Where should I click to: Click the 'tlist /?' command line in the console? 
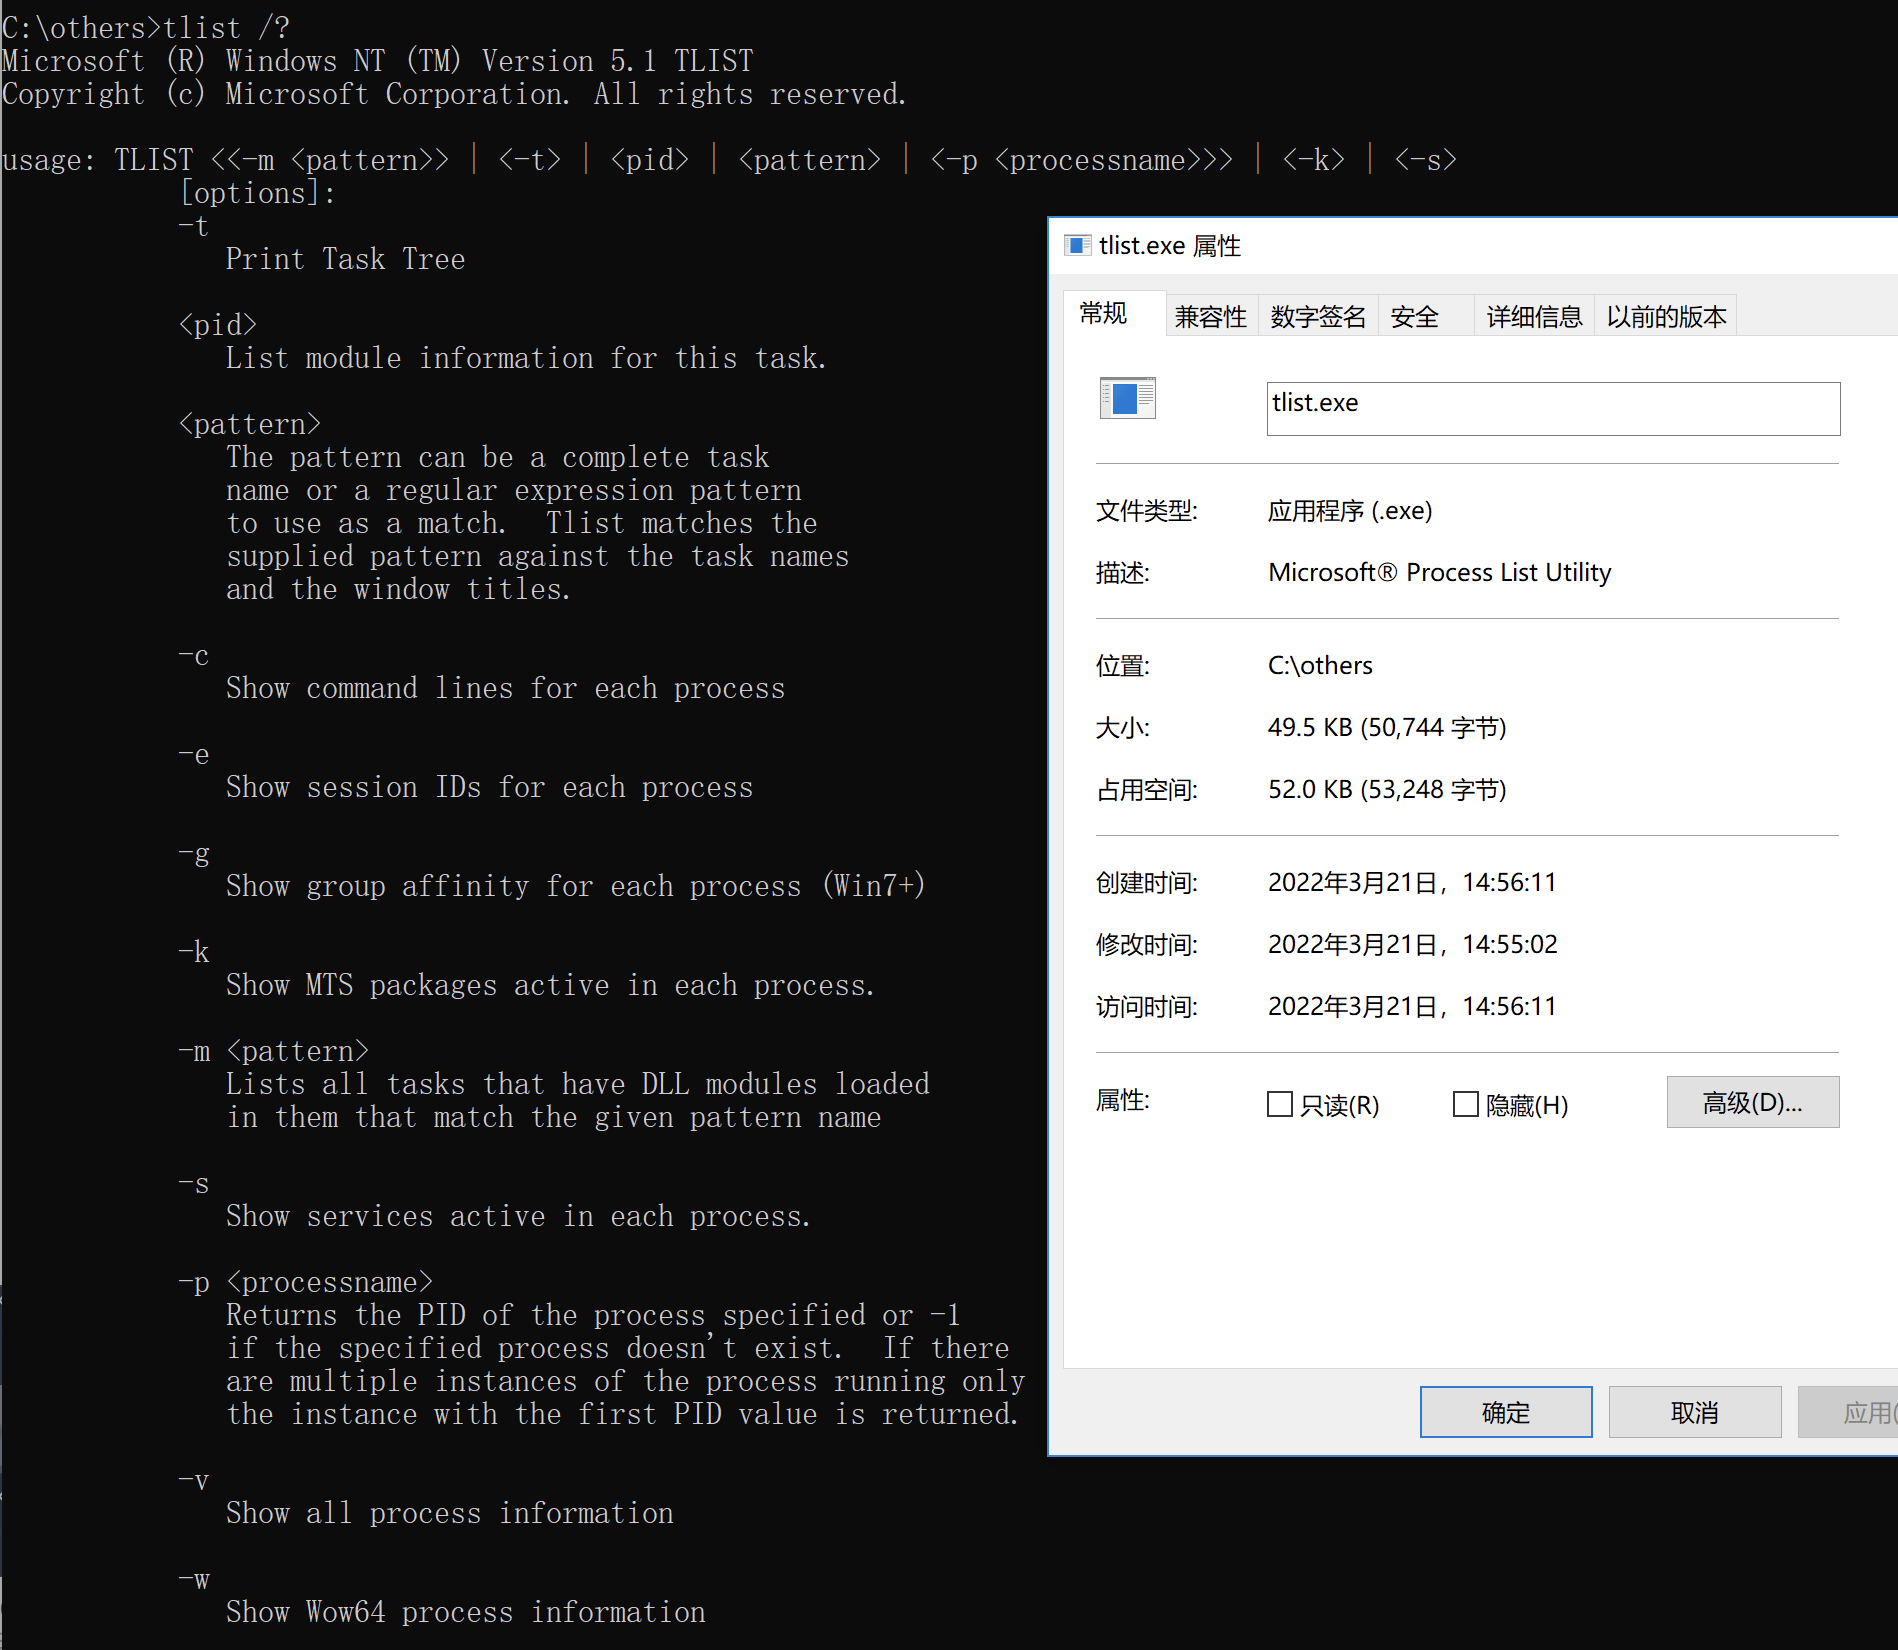pyautogui.click(x=146, y=28)
